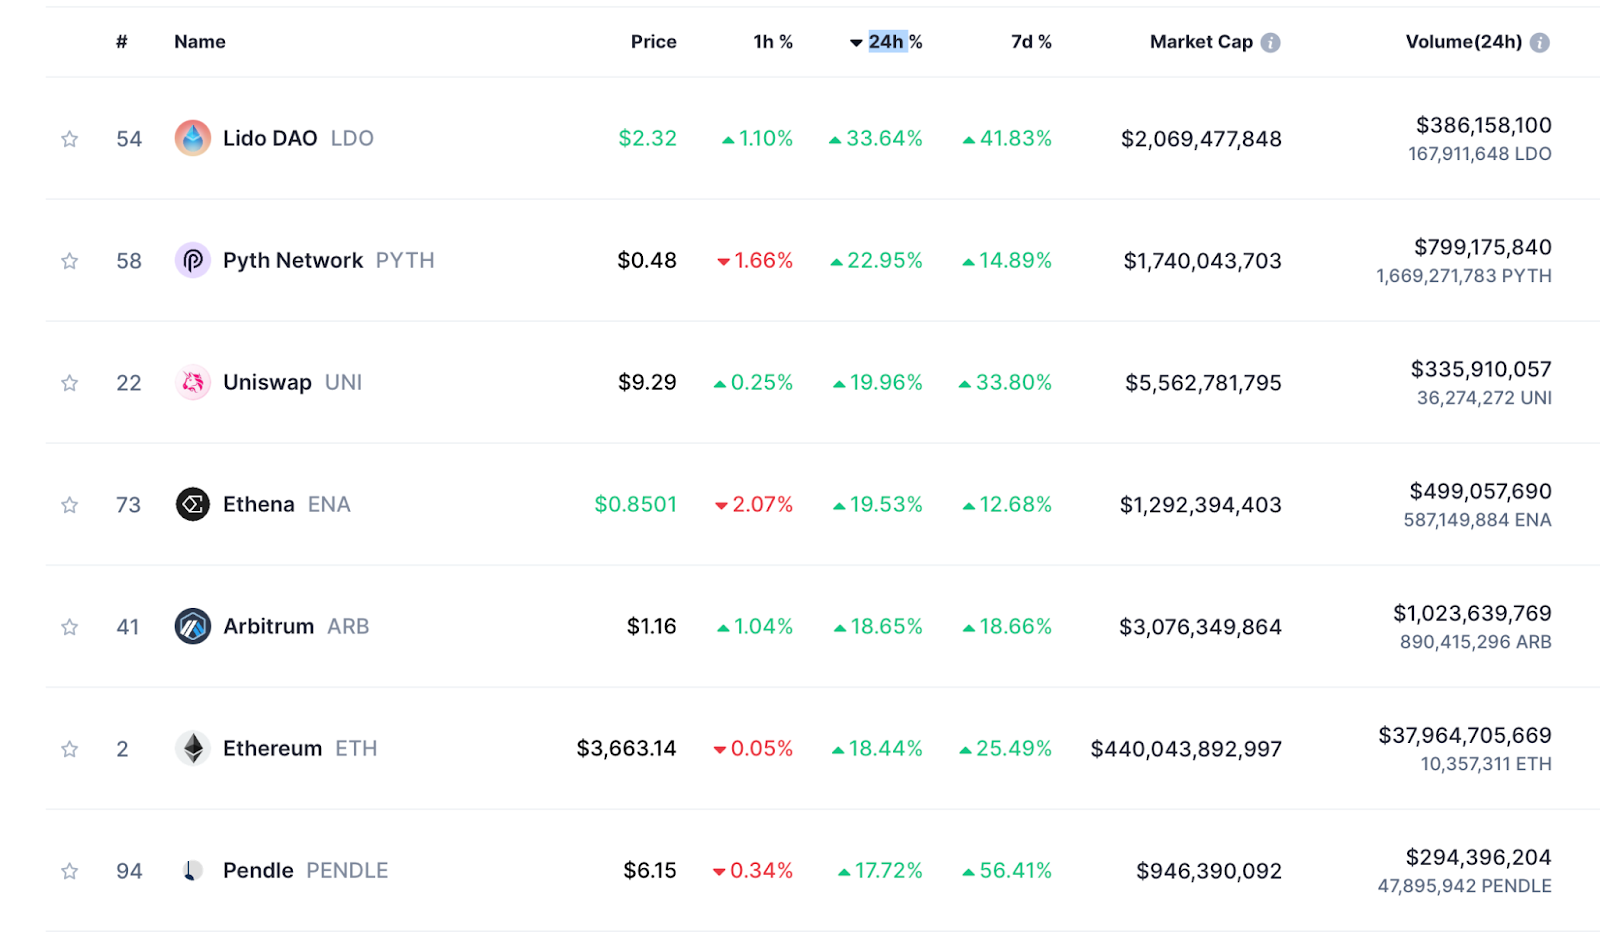This screenshot has height=943, width=1600.
Task: Star Pendle in the watchlist
Action: pos(69,871)
